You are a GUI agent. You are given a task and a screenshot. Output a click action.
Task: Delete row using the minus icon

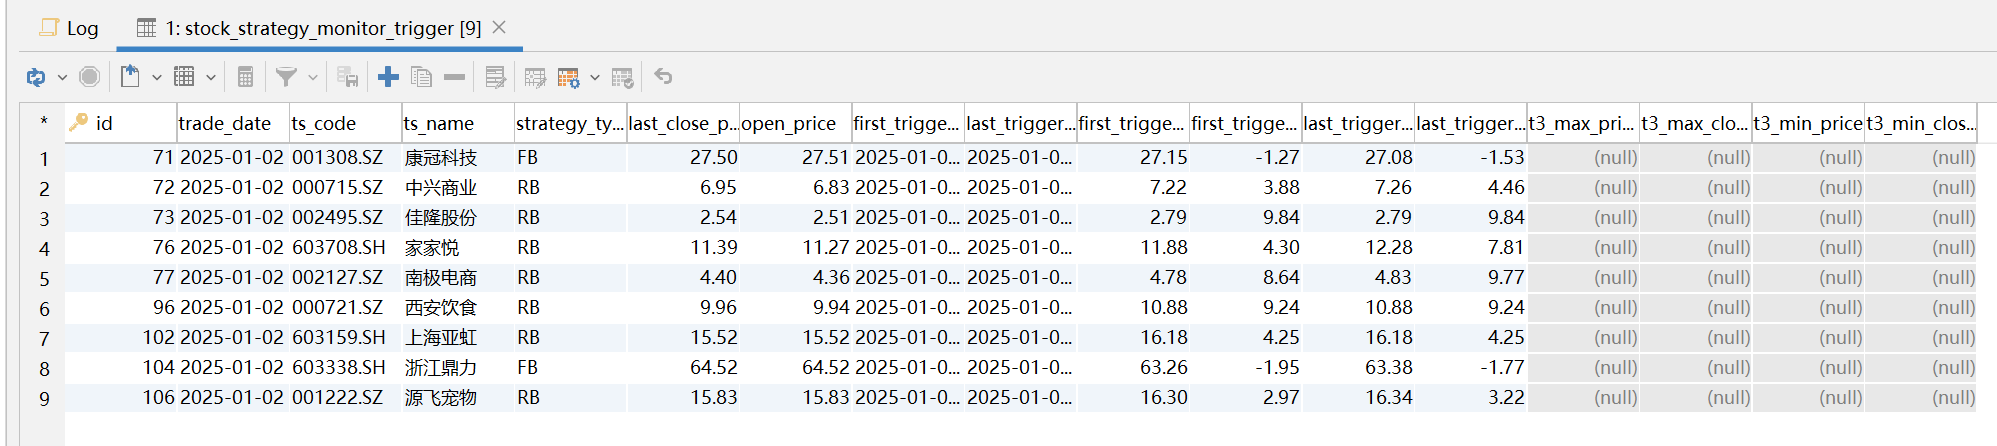pyautogui.click(x=454, y=77)
